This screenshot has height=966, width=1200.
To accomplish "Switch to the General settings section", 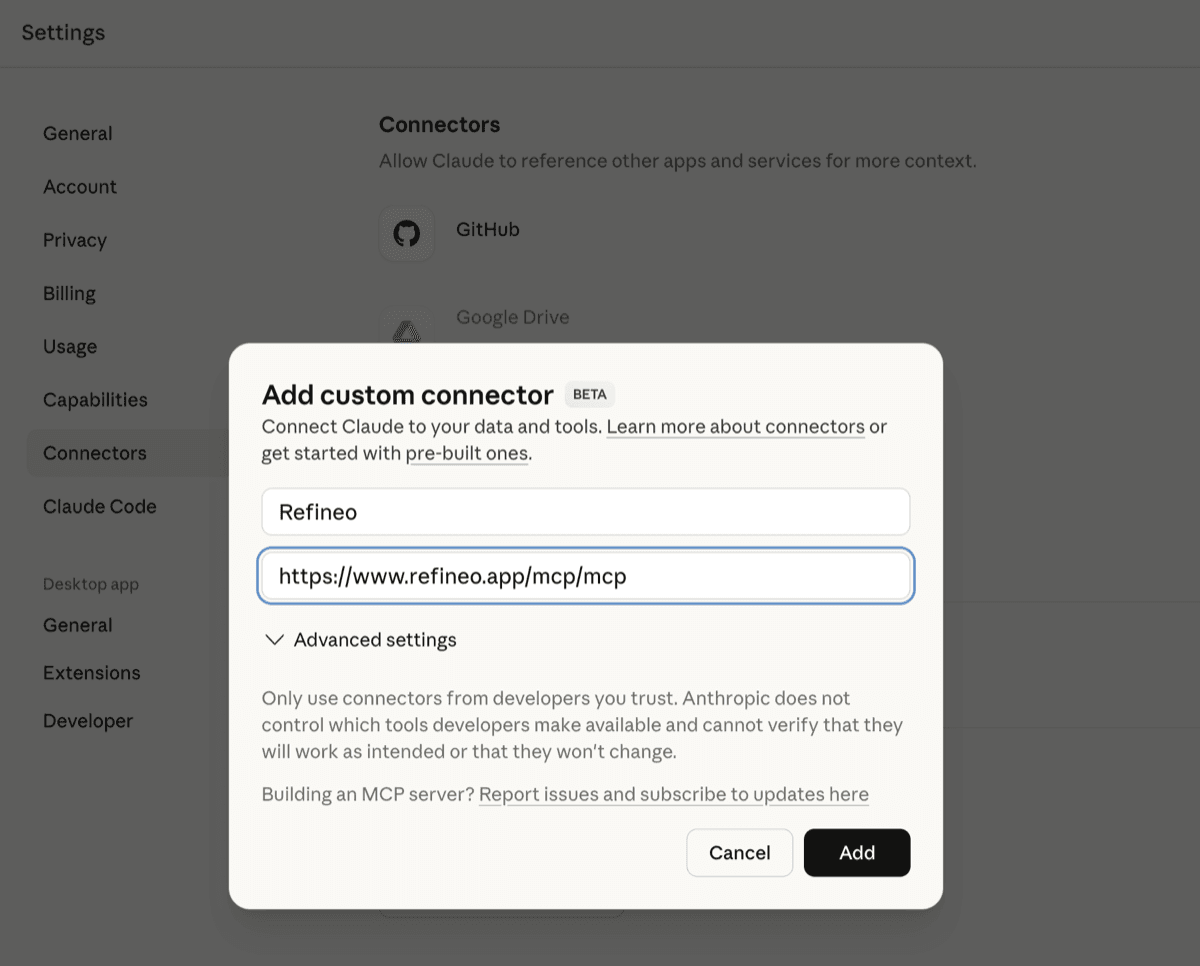I will click(x=77, y=132).
